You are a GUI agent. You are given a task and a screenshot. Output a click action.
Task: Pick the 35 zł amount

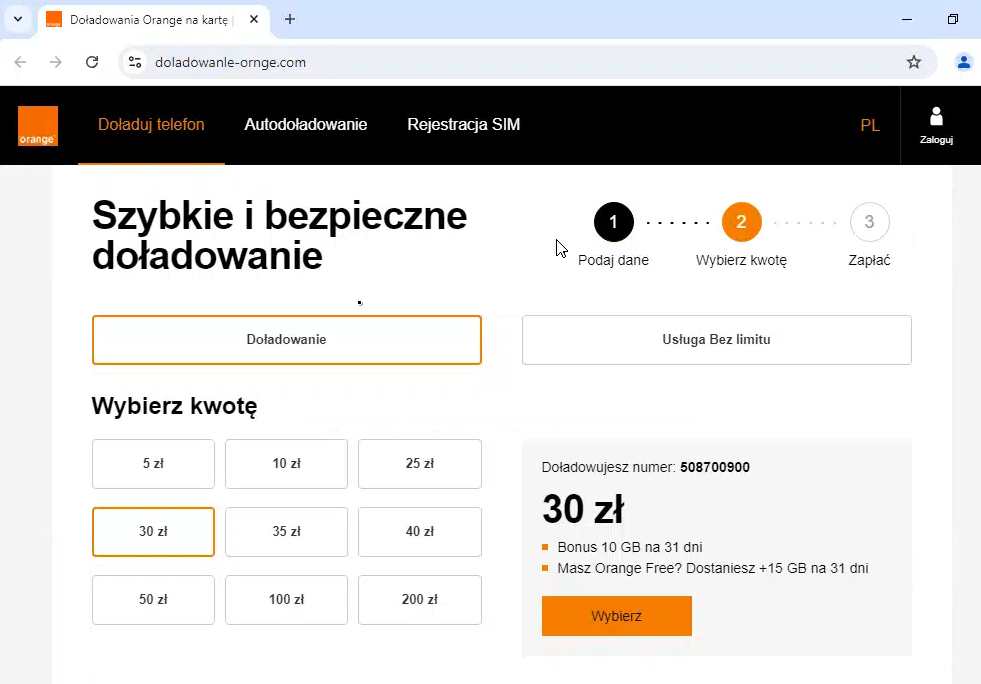point(287,532)
